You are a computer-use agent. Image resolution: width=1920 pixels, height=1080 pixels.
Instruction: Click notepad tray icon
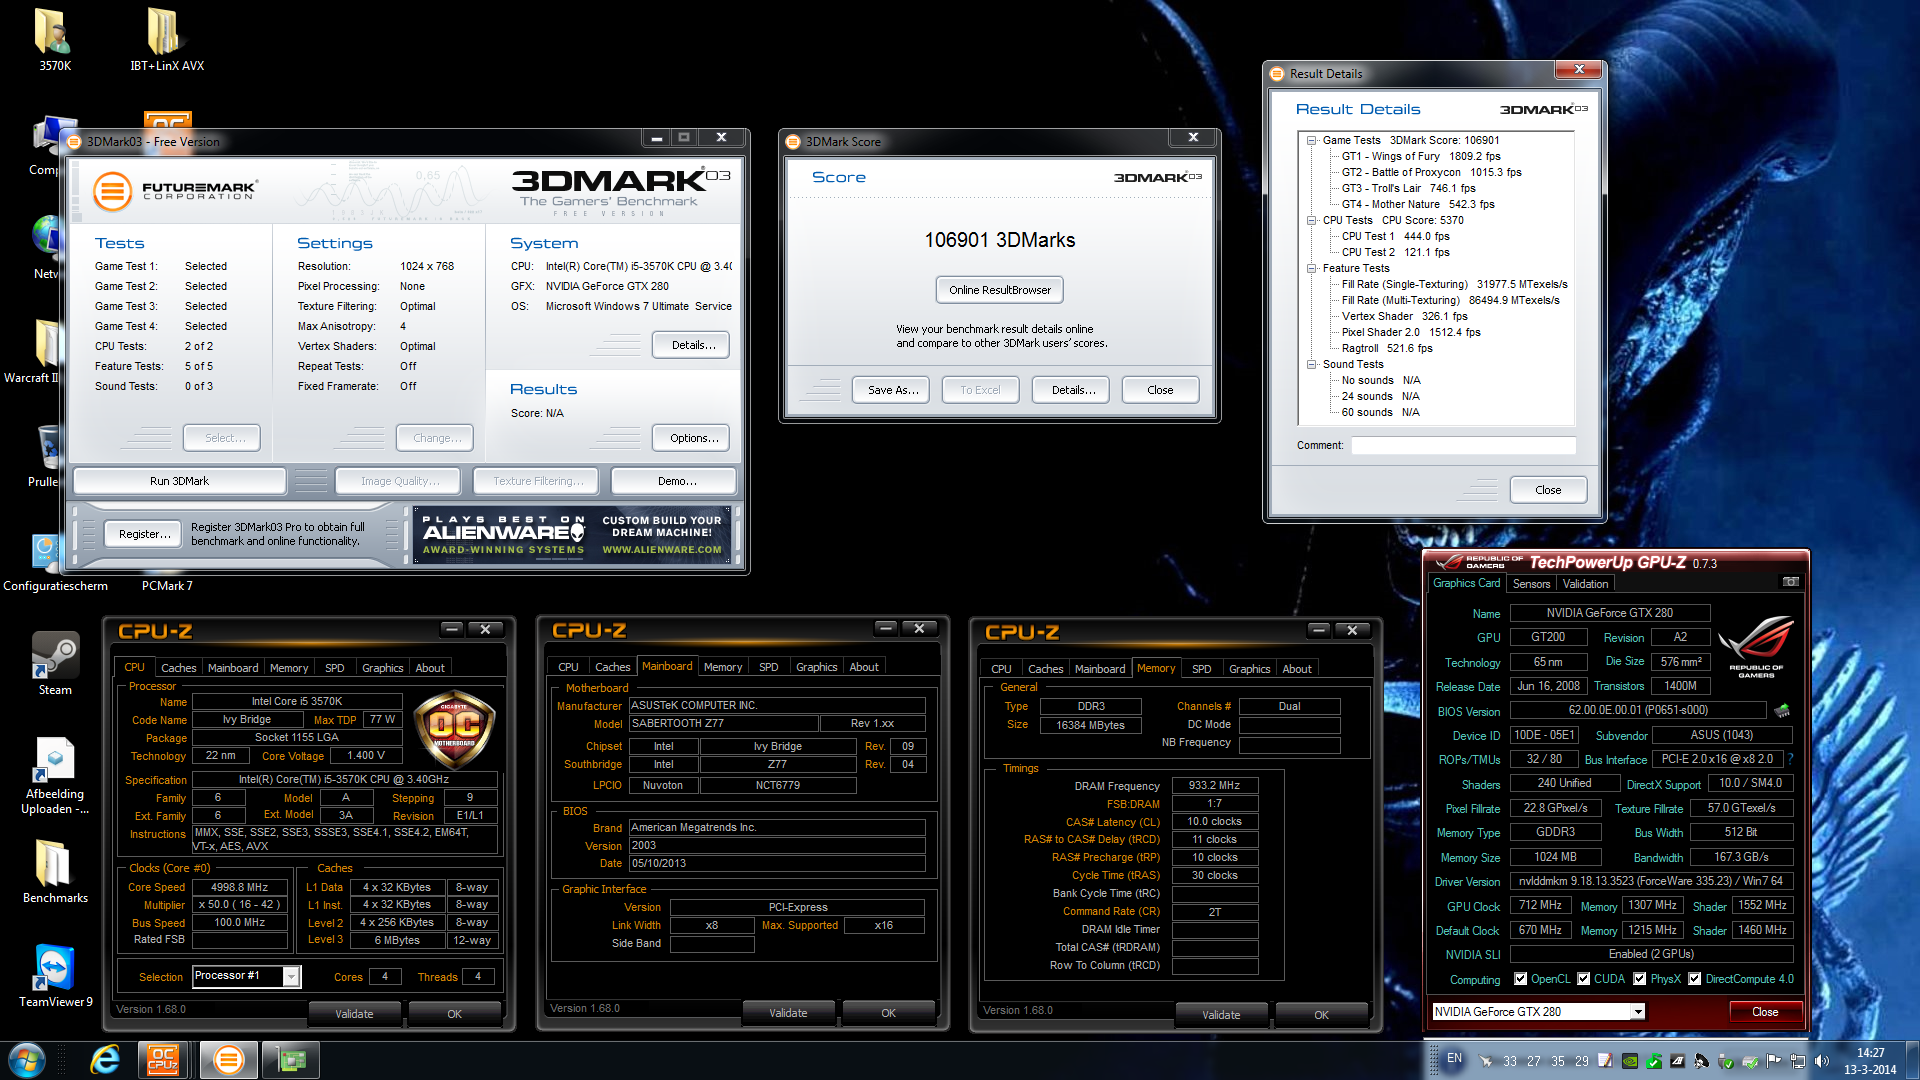point(1605,1061)
